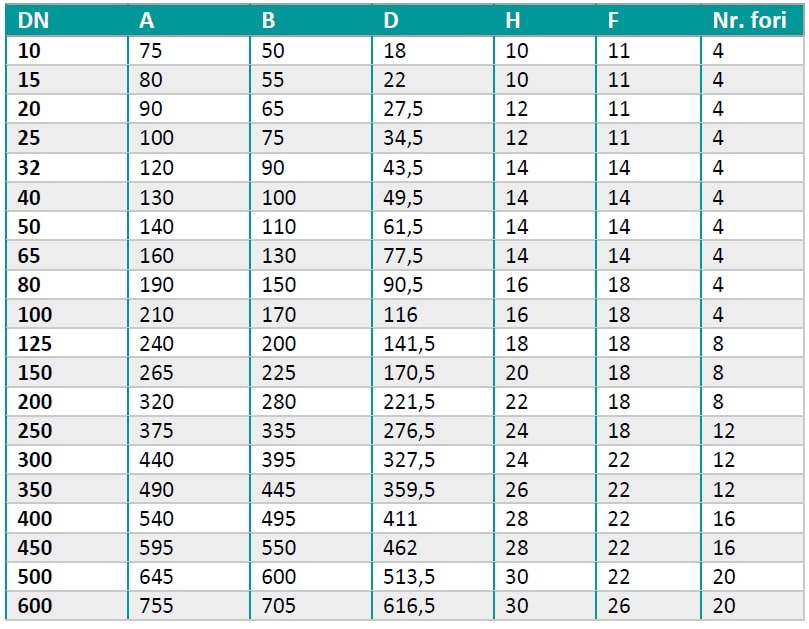Image resolution: width=809 pixels, height=629 pixels.
Task: Select the B column header
Action: (x=268, y=21)
